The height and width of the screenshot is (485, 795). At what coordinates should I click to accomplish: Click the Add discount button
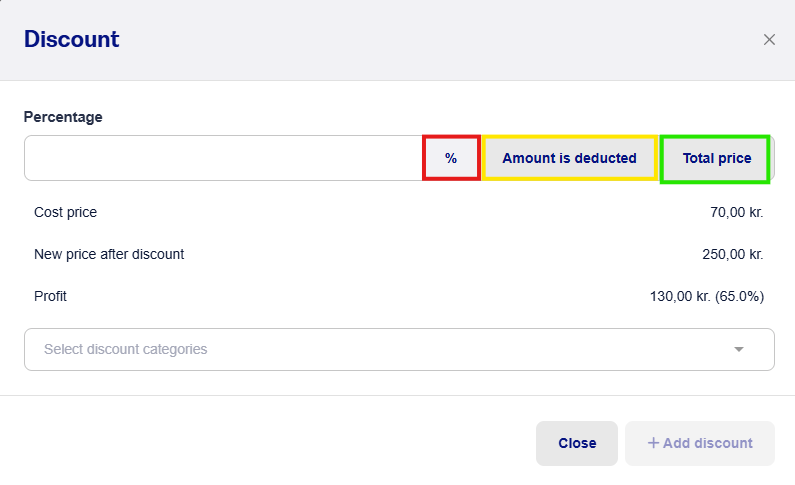[x=700, y=443]
